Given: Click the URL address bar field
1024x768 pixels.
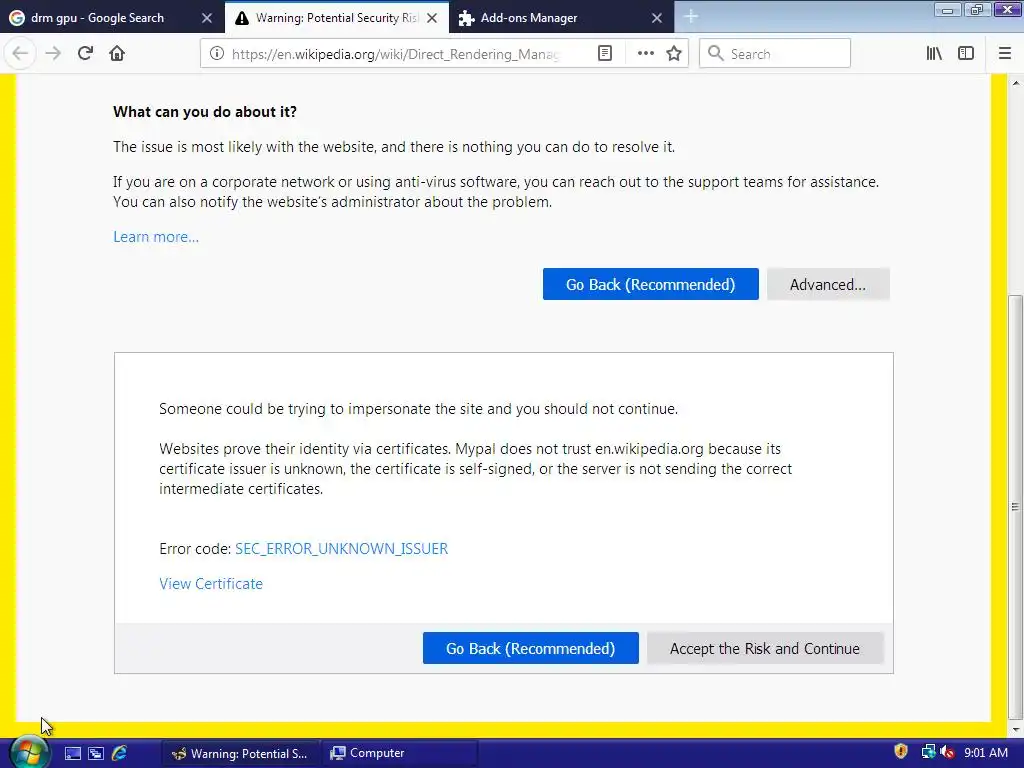Looking at the screenshot, I should click(x=395, y=54).
